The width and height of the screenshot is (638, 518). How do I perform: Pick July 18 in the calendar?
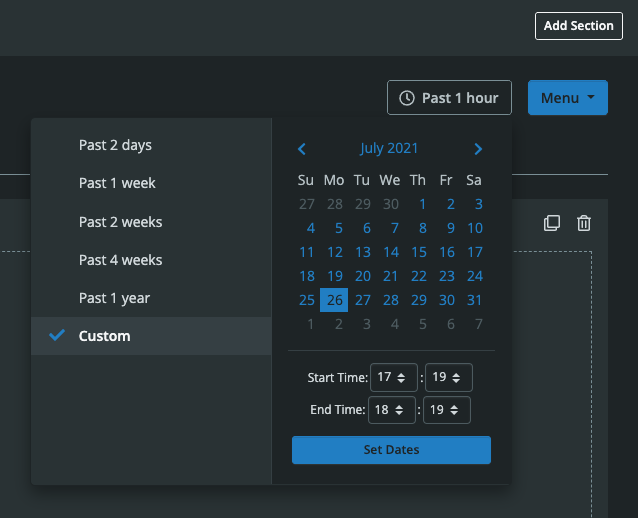coord(307,276)
